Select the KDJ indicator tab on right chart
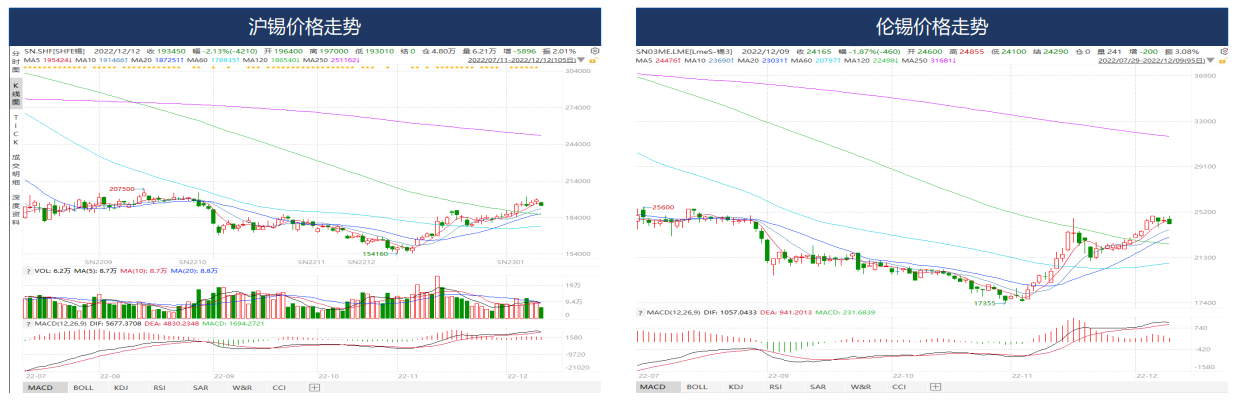This screenshot has height=402, width=1236. (x=736, y=386)
